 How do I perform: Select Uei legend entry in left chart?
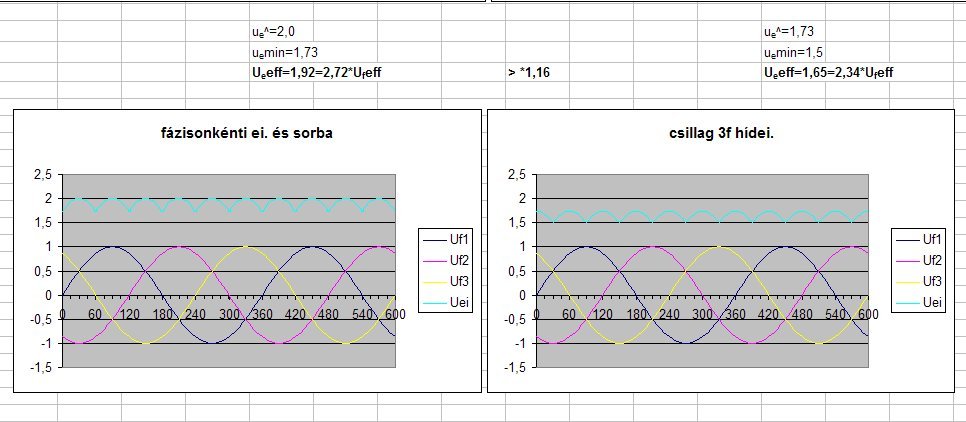[x=445, y=302]
